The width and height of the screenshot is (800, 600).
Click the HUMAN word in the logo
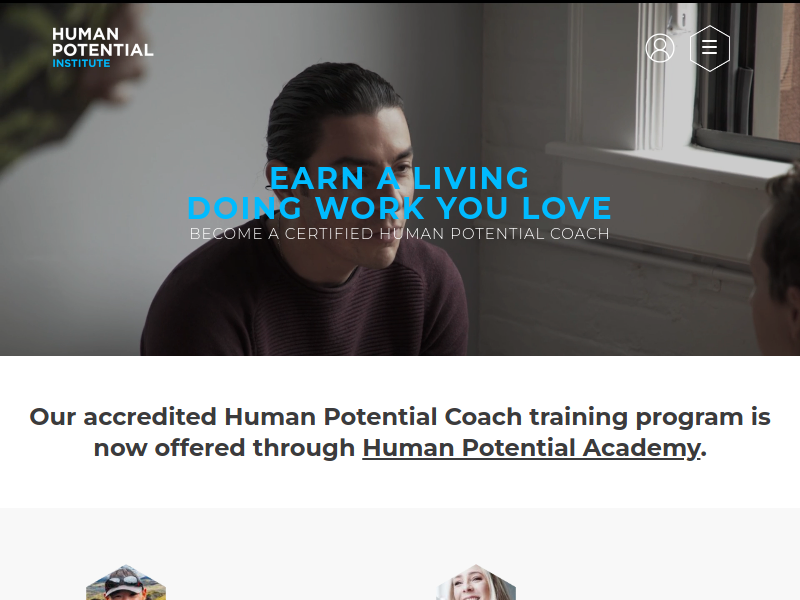pos(85,34)
